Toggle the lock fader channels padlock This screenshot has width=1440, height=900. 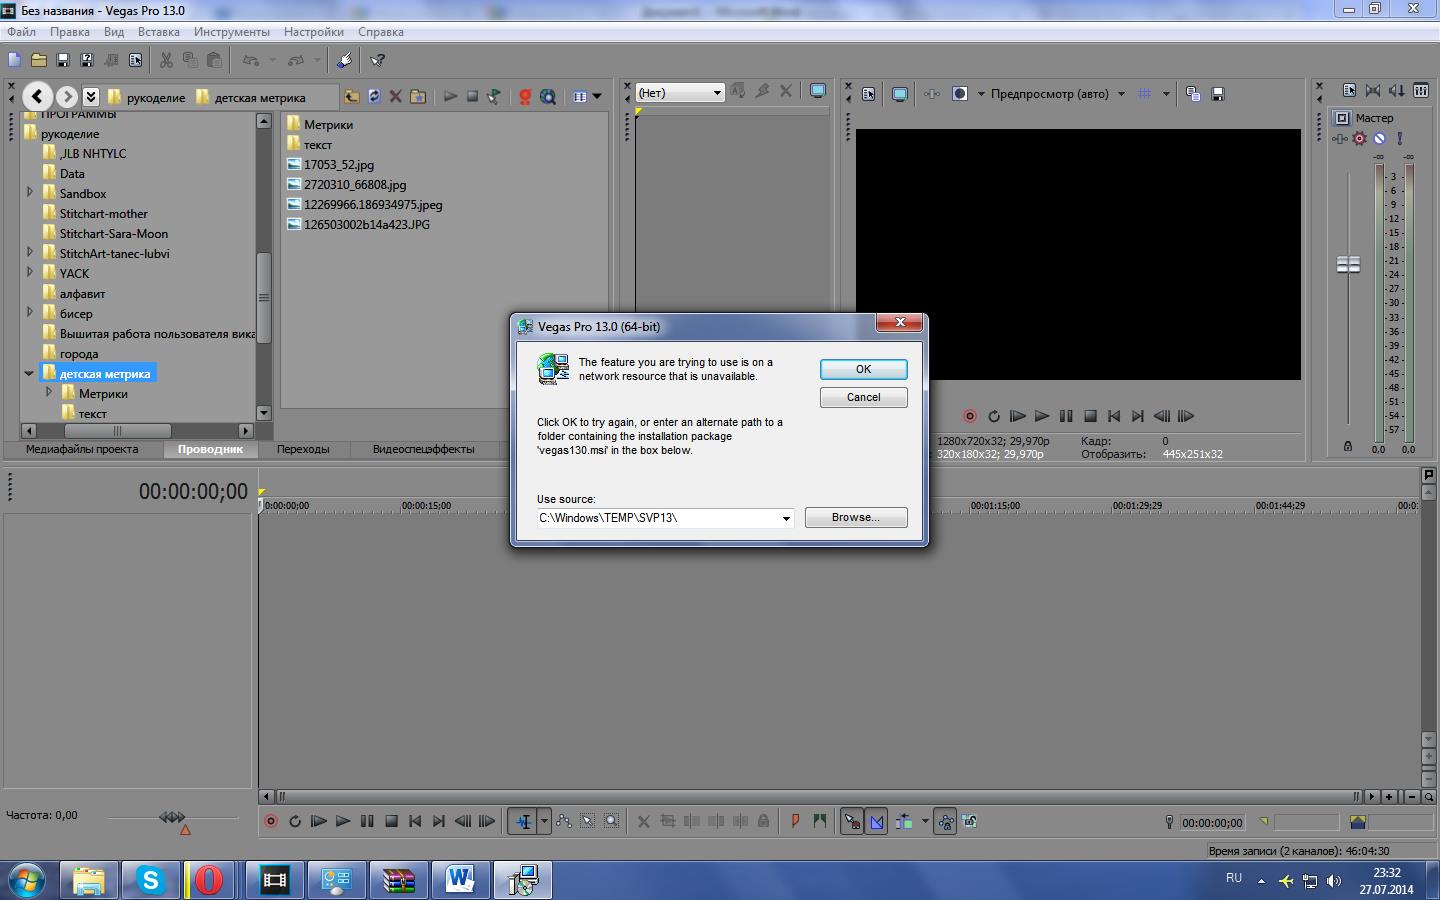[x=1348, y=446]
